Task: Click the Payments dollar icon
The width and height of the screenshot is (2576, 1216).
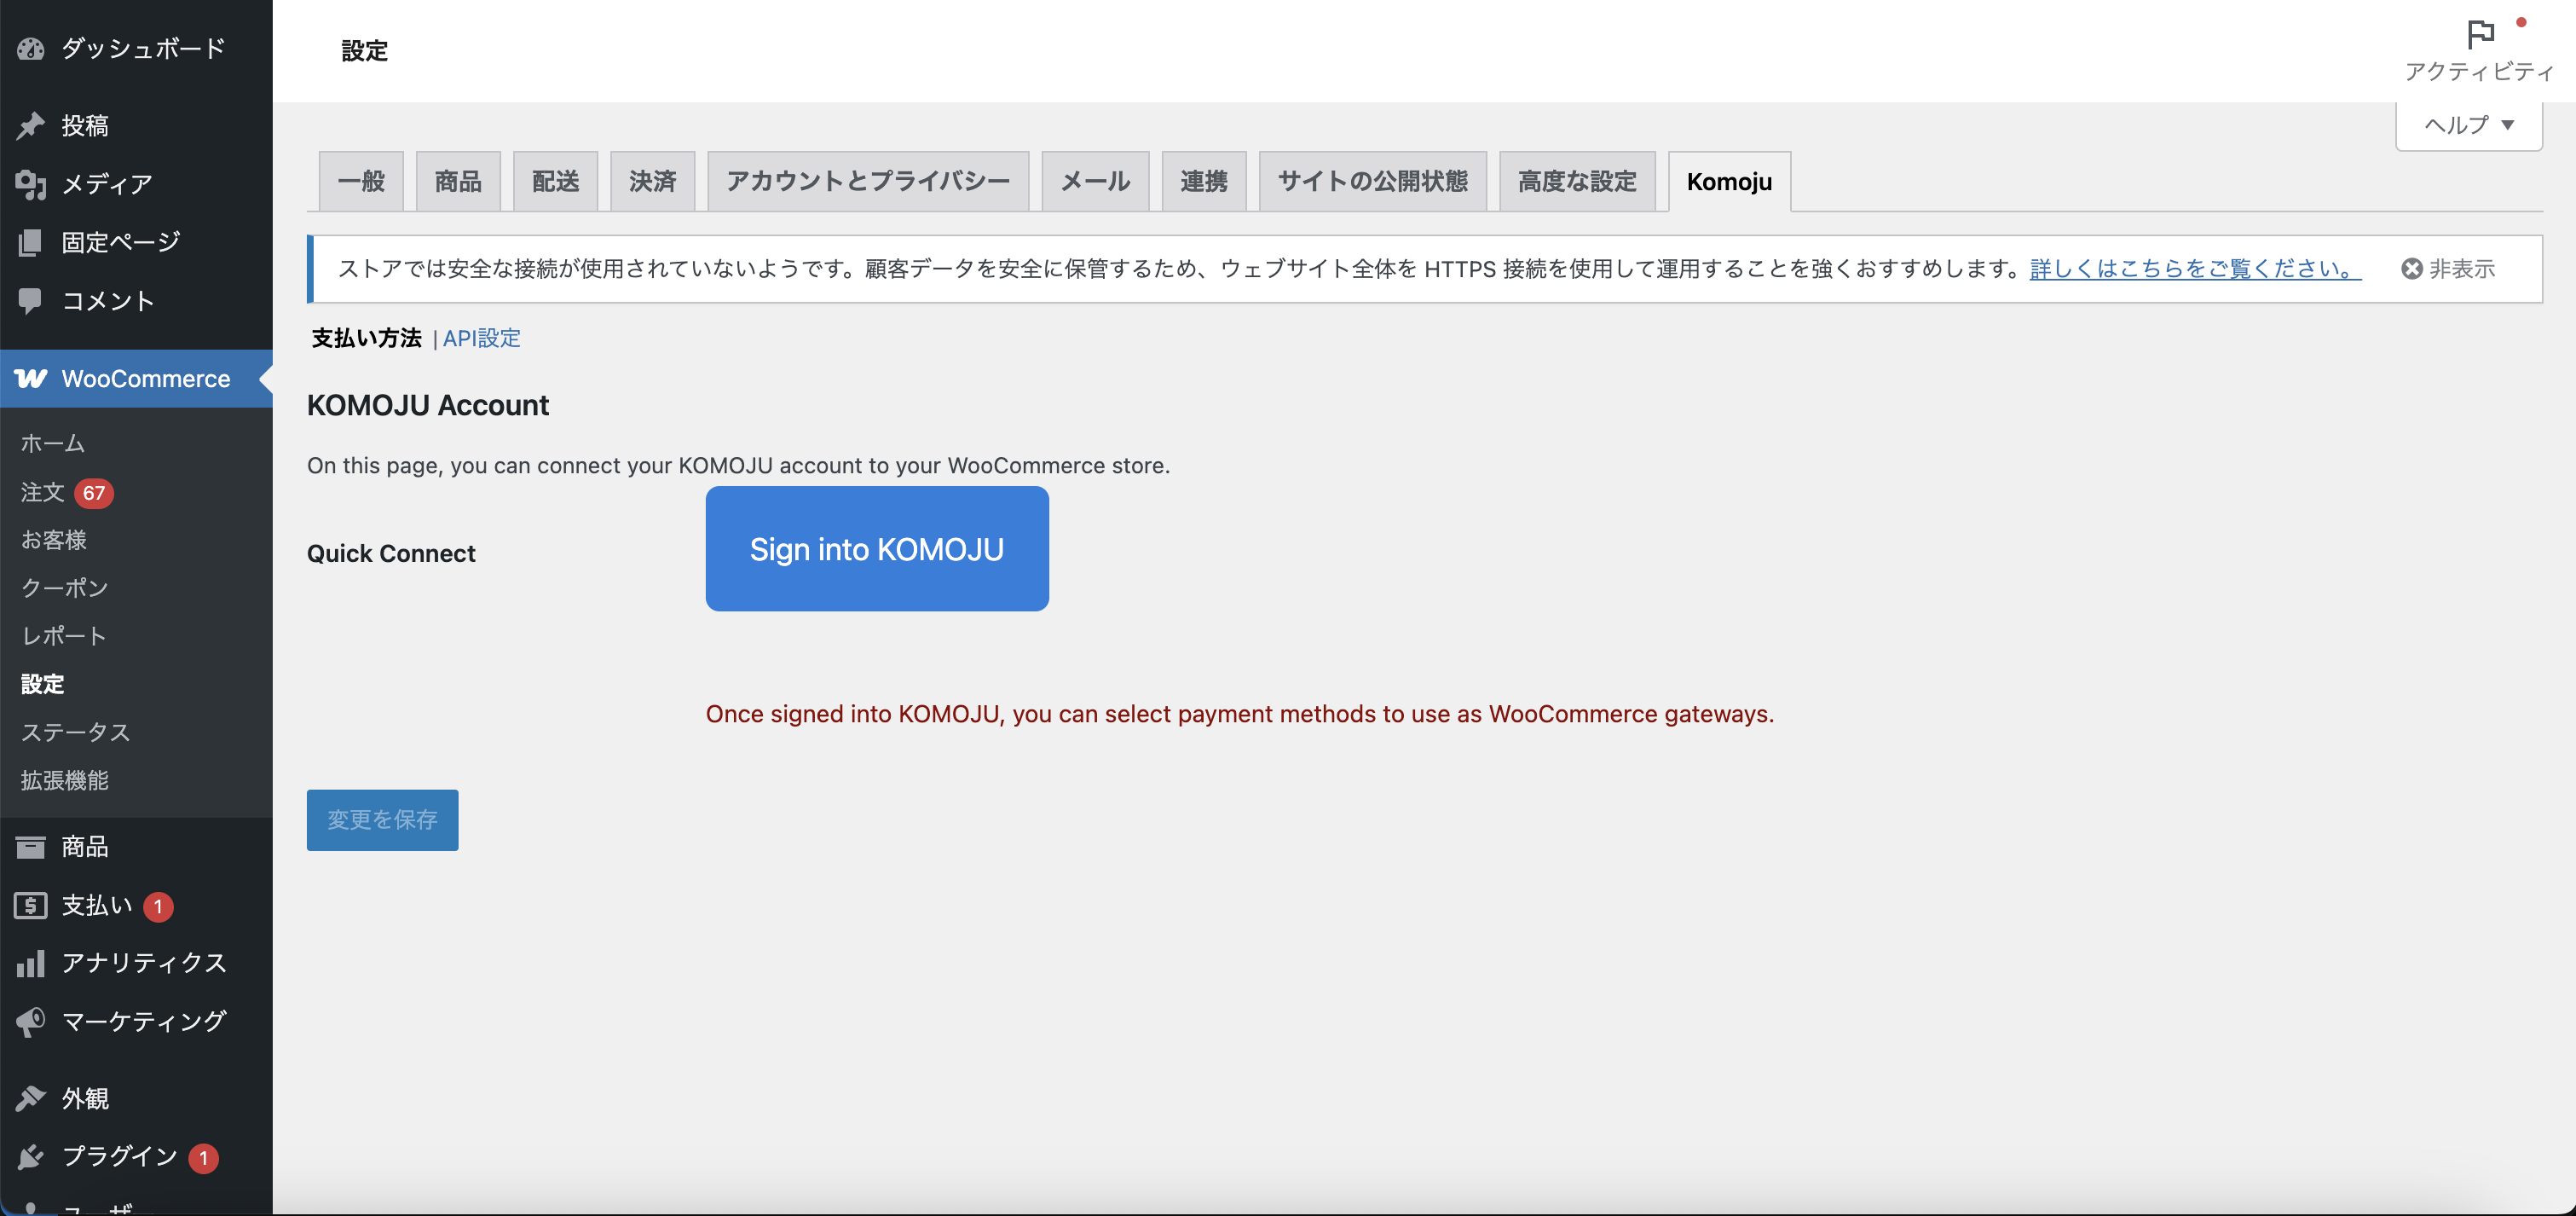Action: tap(30, 905)
